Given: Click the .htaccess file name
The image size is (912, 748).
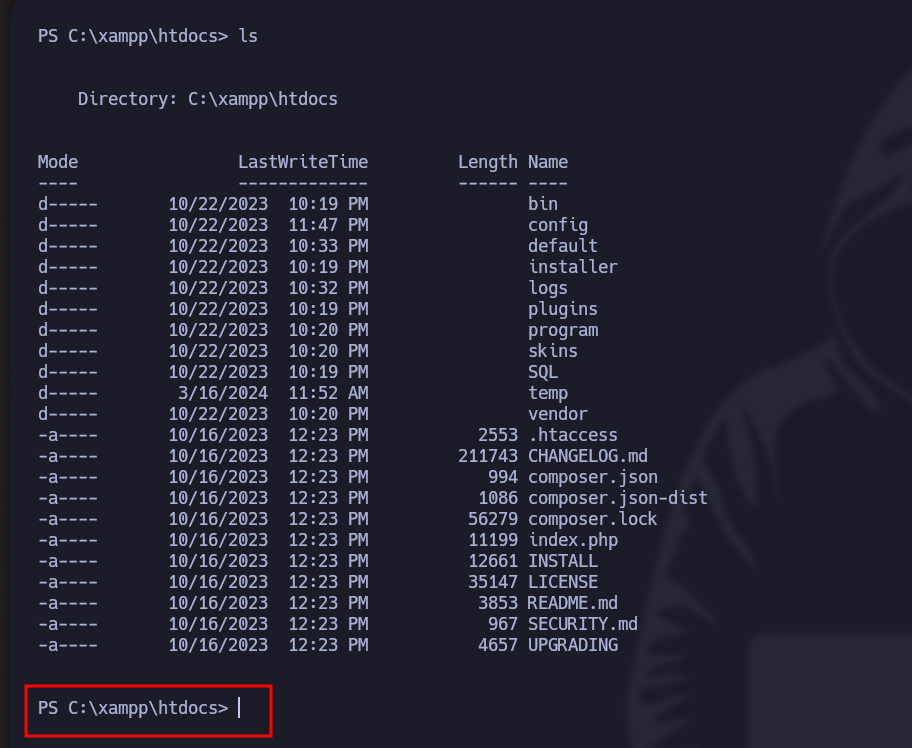Looking at the screenshot, I should [x=573, y=435].
